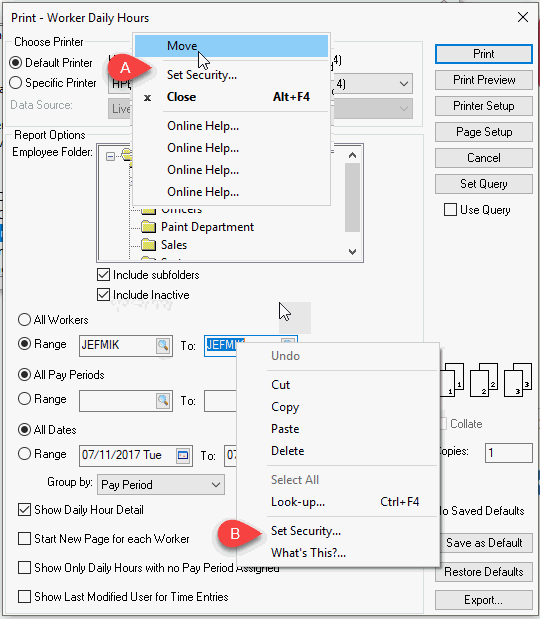Viewport: 540px width, 619px height.
Task: Open the Group by Pay Period dropdown
Action: pos(161,484)
